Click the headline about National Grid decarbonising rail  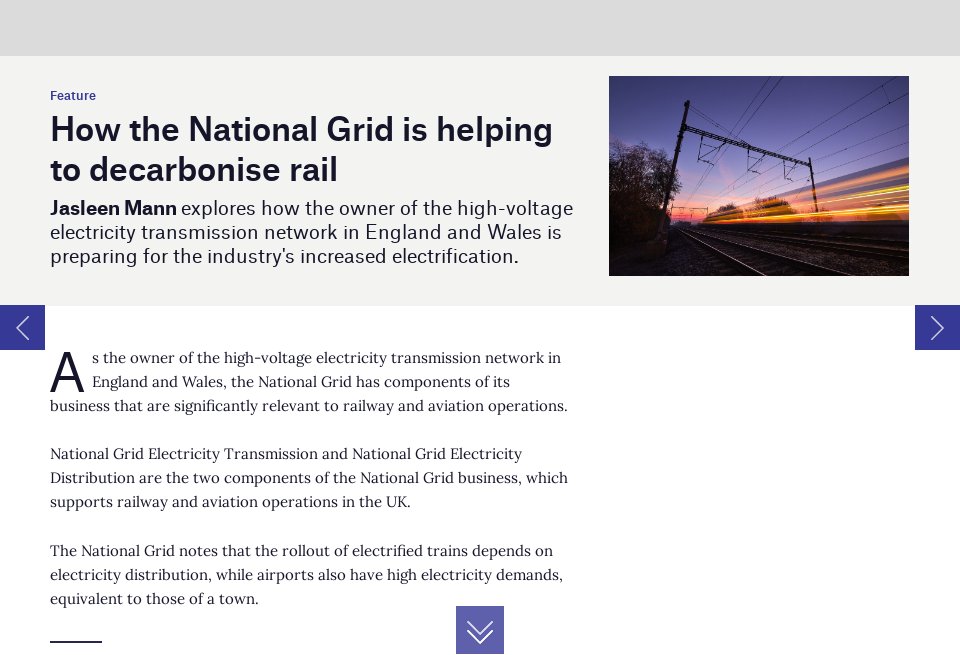[301, 148]
